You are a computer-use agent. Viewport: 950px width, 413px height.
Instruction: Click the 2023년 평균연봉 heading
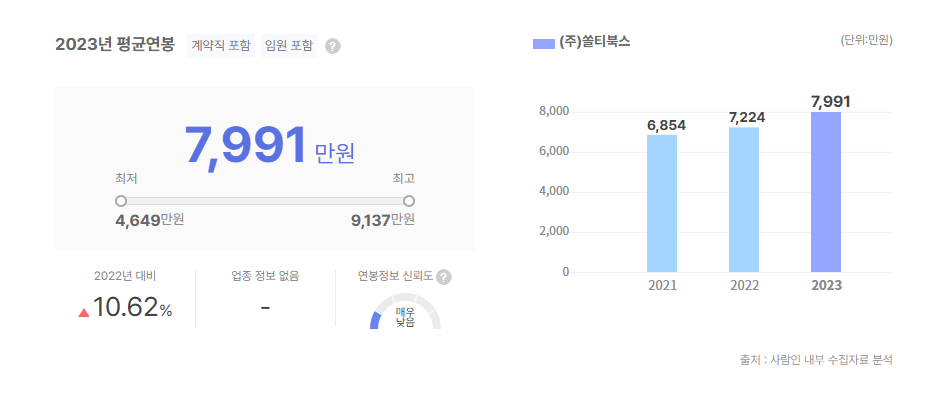(115, 45)
